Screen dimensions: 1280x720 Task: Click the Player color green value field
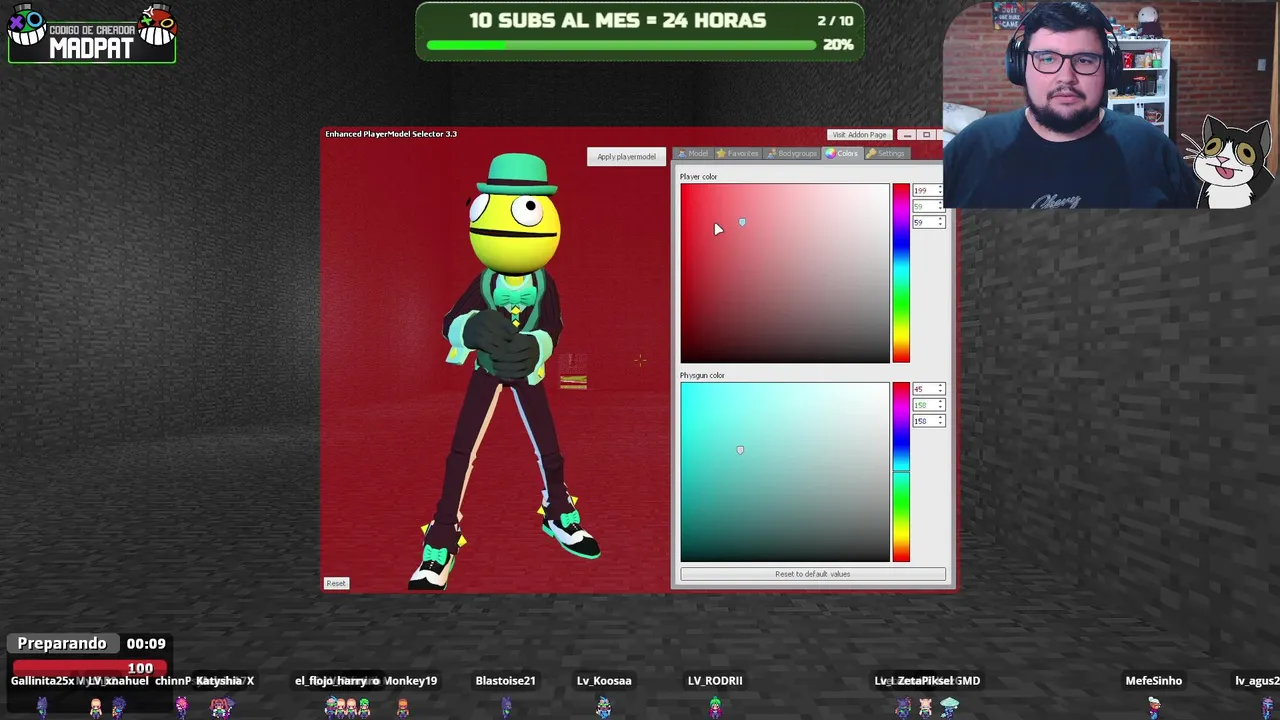(x=928, y=206)
